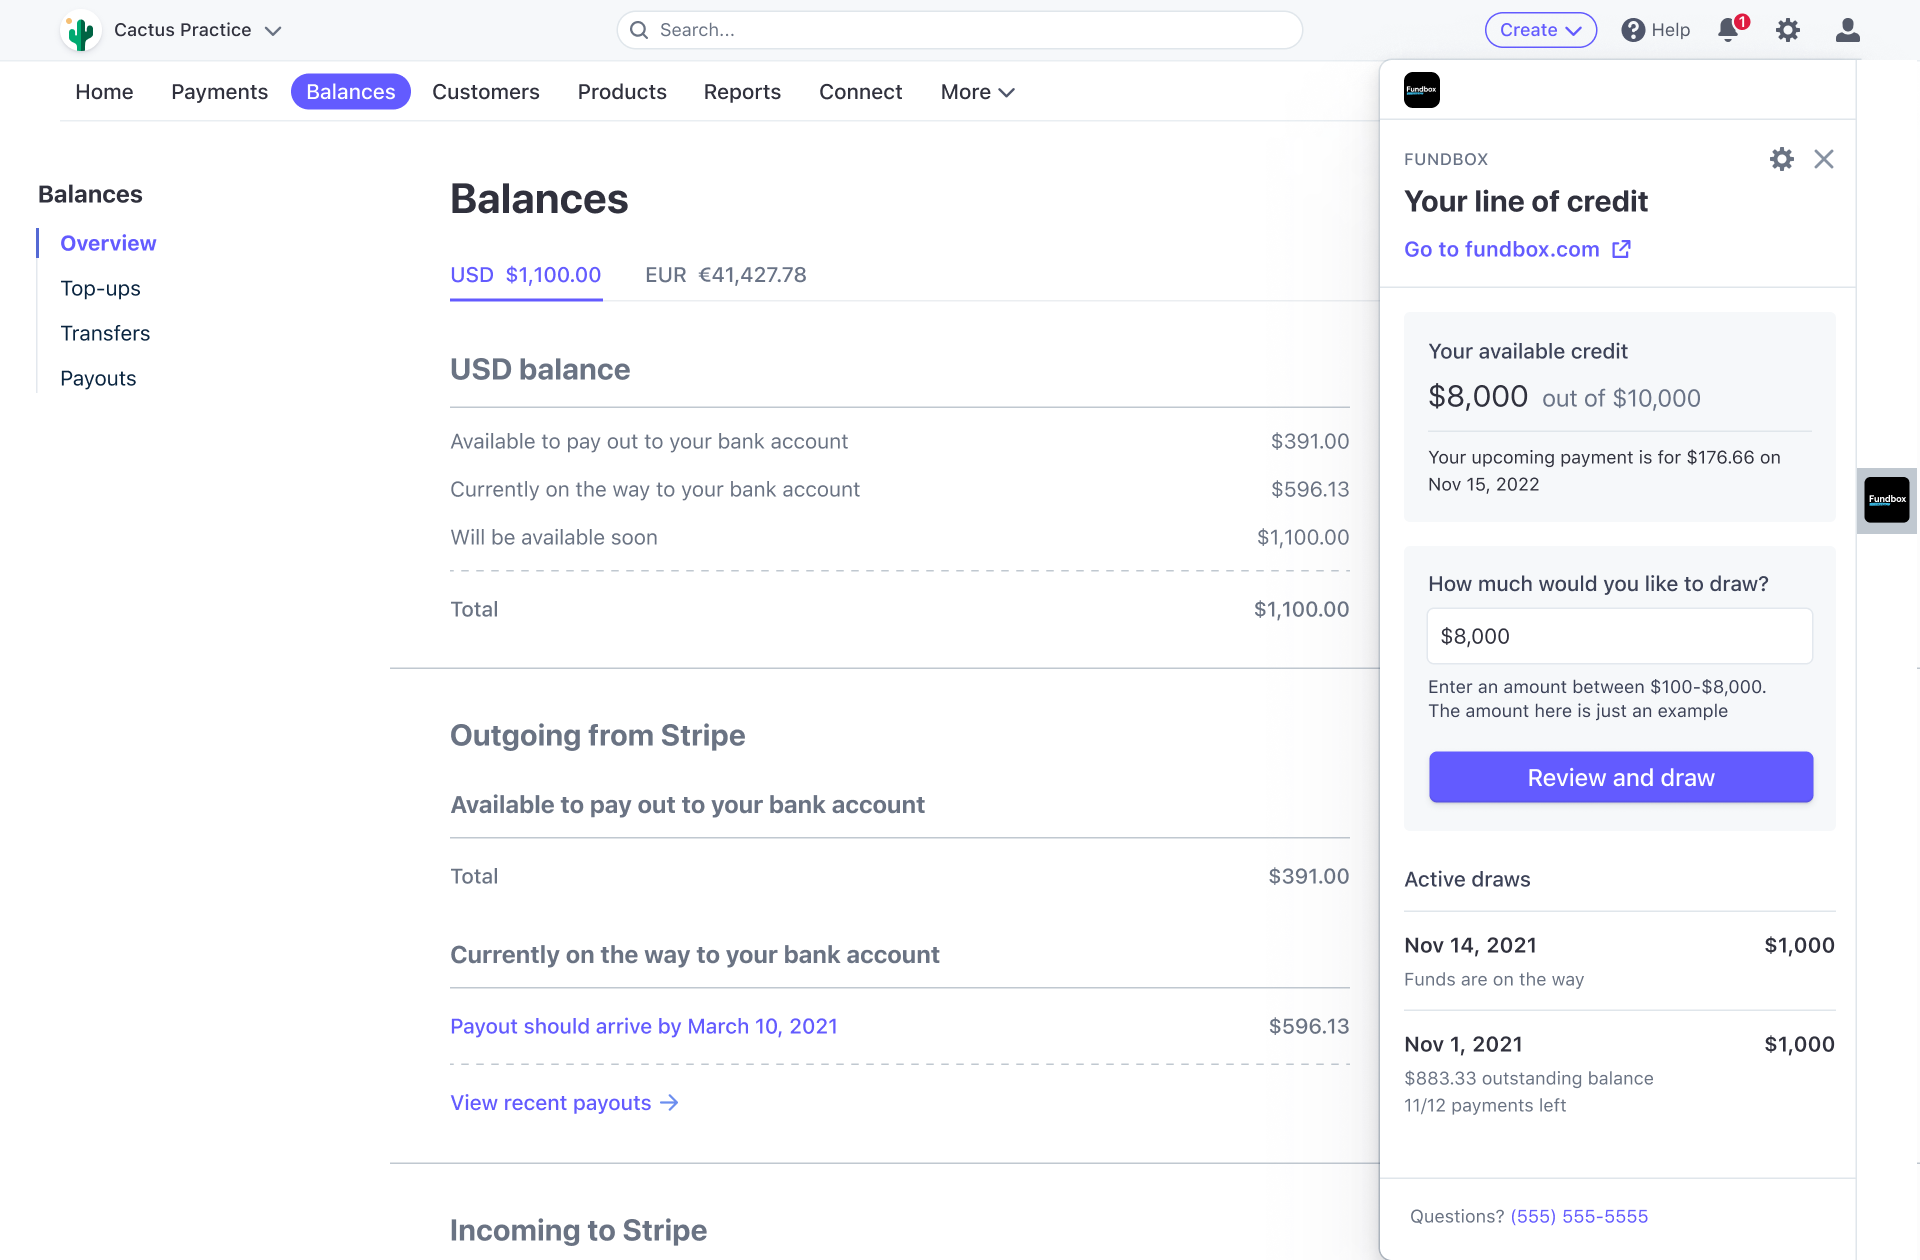Click the draw amount input showing $8,000
This screenshot has width=1920, height=1260.
coord(1620,636)
